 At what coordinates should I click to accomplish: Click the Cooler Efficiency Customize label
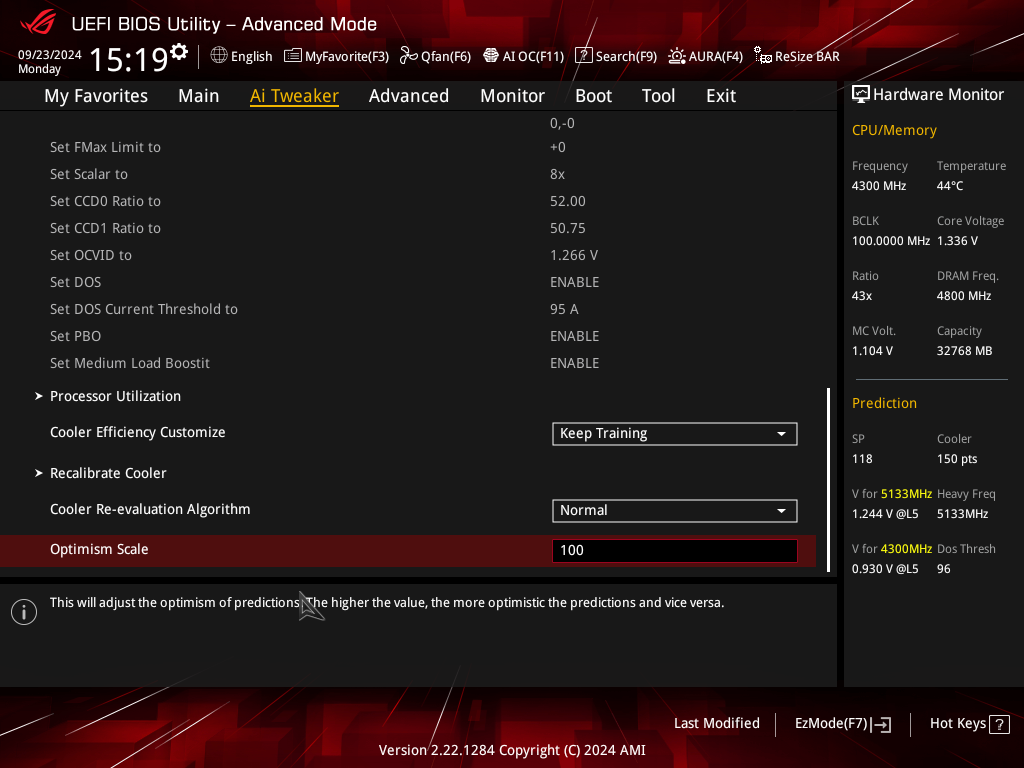tap(138, 432)
